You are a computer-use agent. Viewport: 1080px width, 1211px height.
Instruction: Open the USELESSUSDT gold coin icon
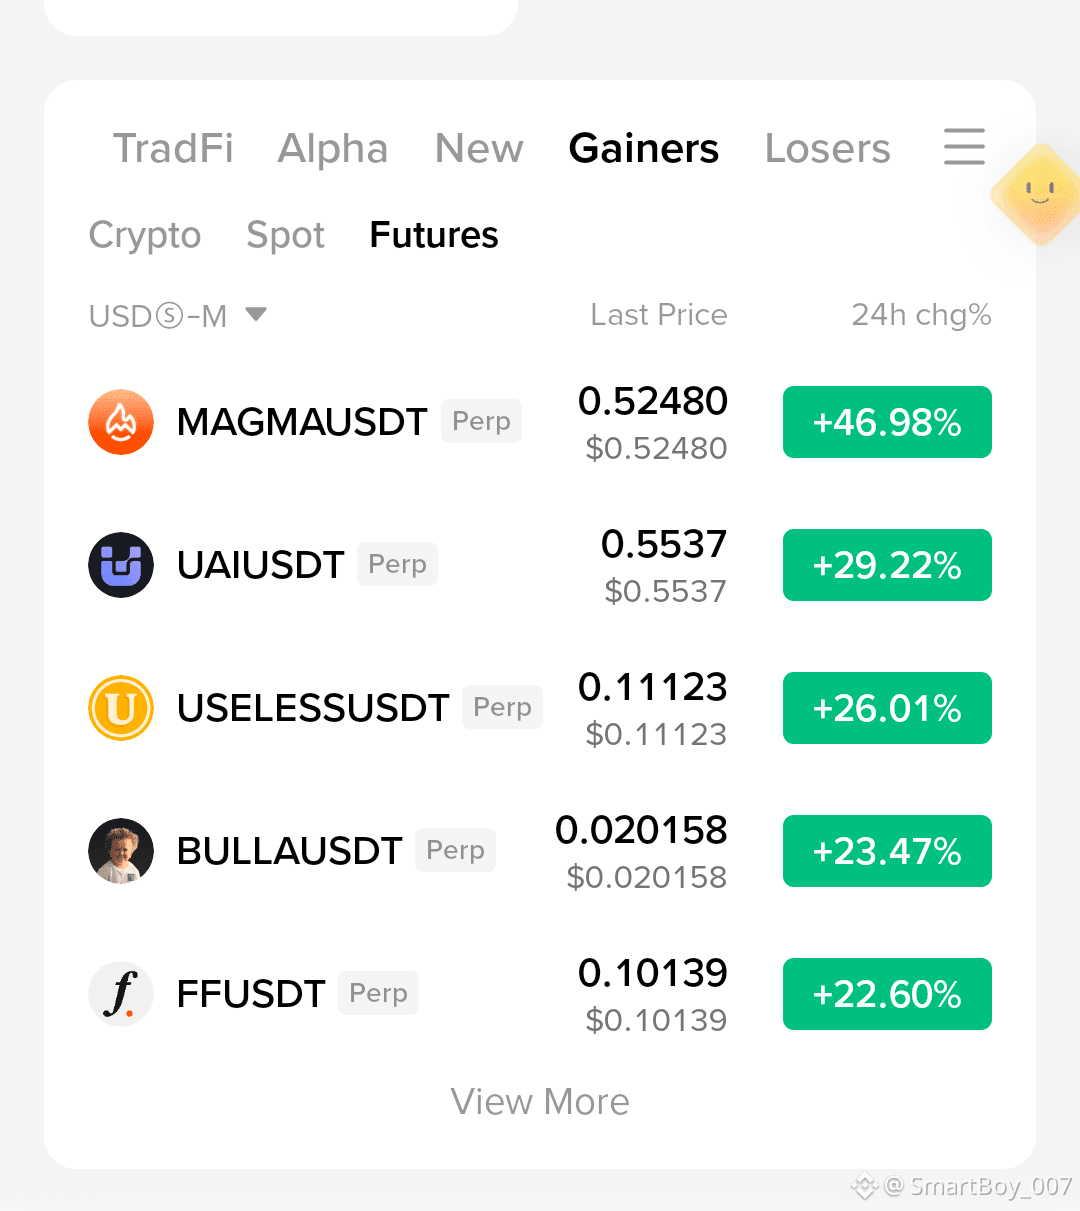point(121,708)
